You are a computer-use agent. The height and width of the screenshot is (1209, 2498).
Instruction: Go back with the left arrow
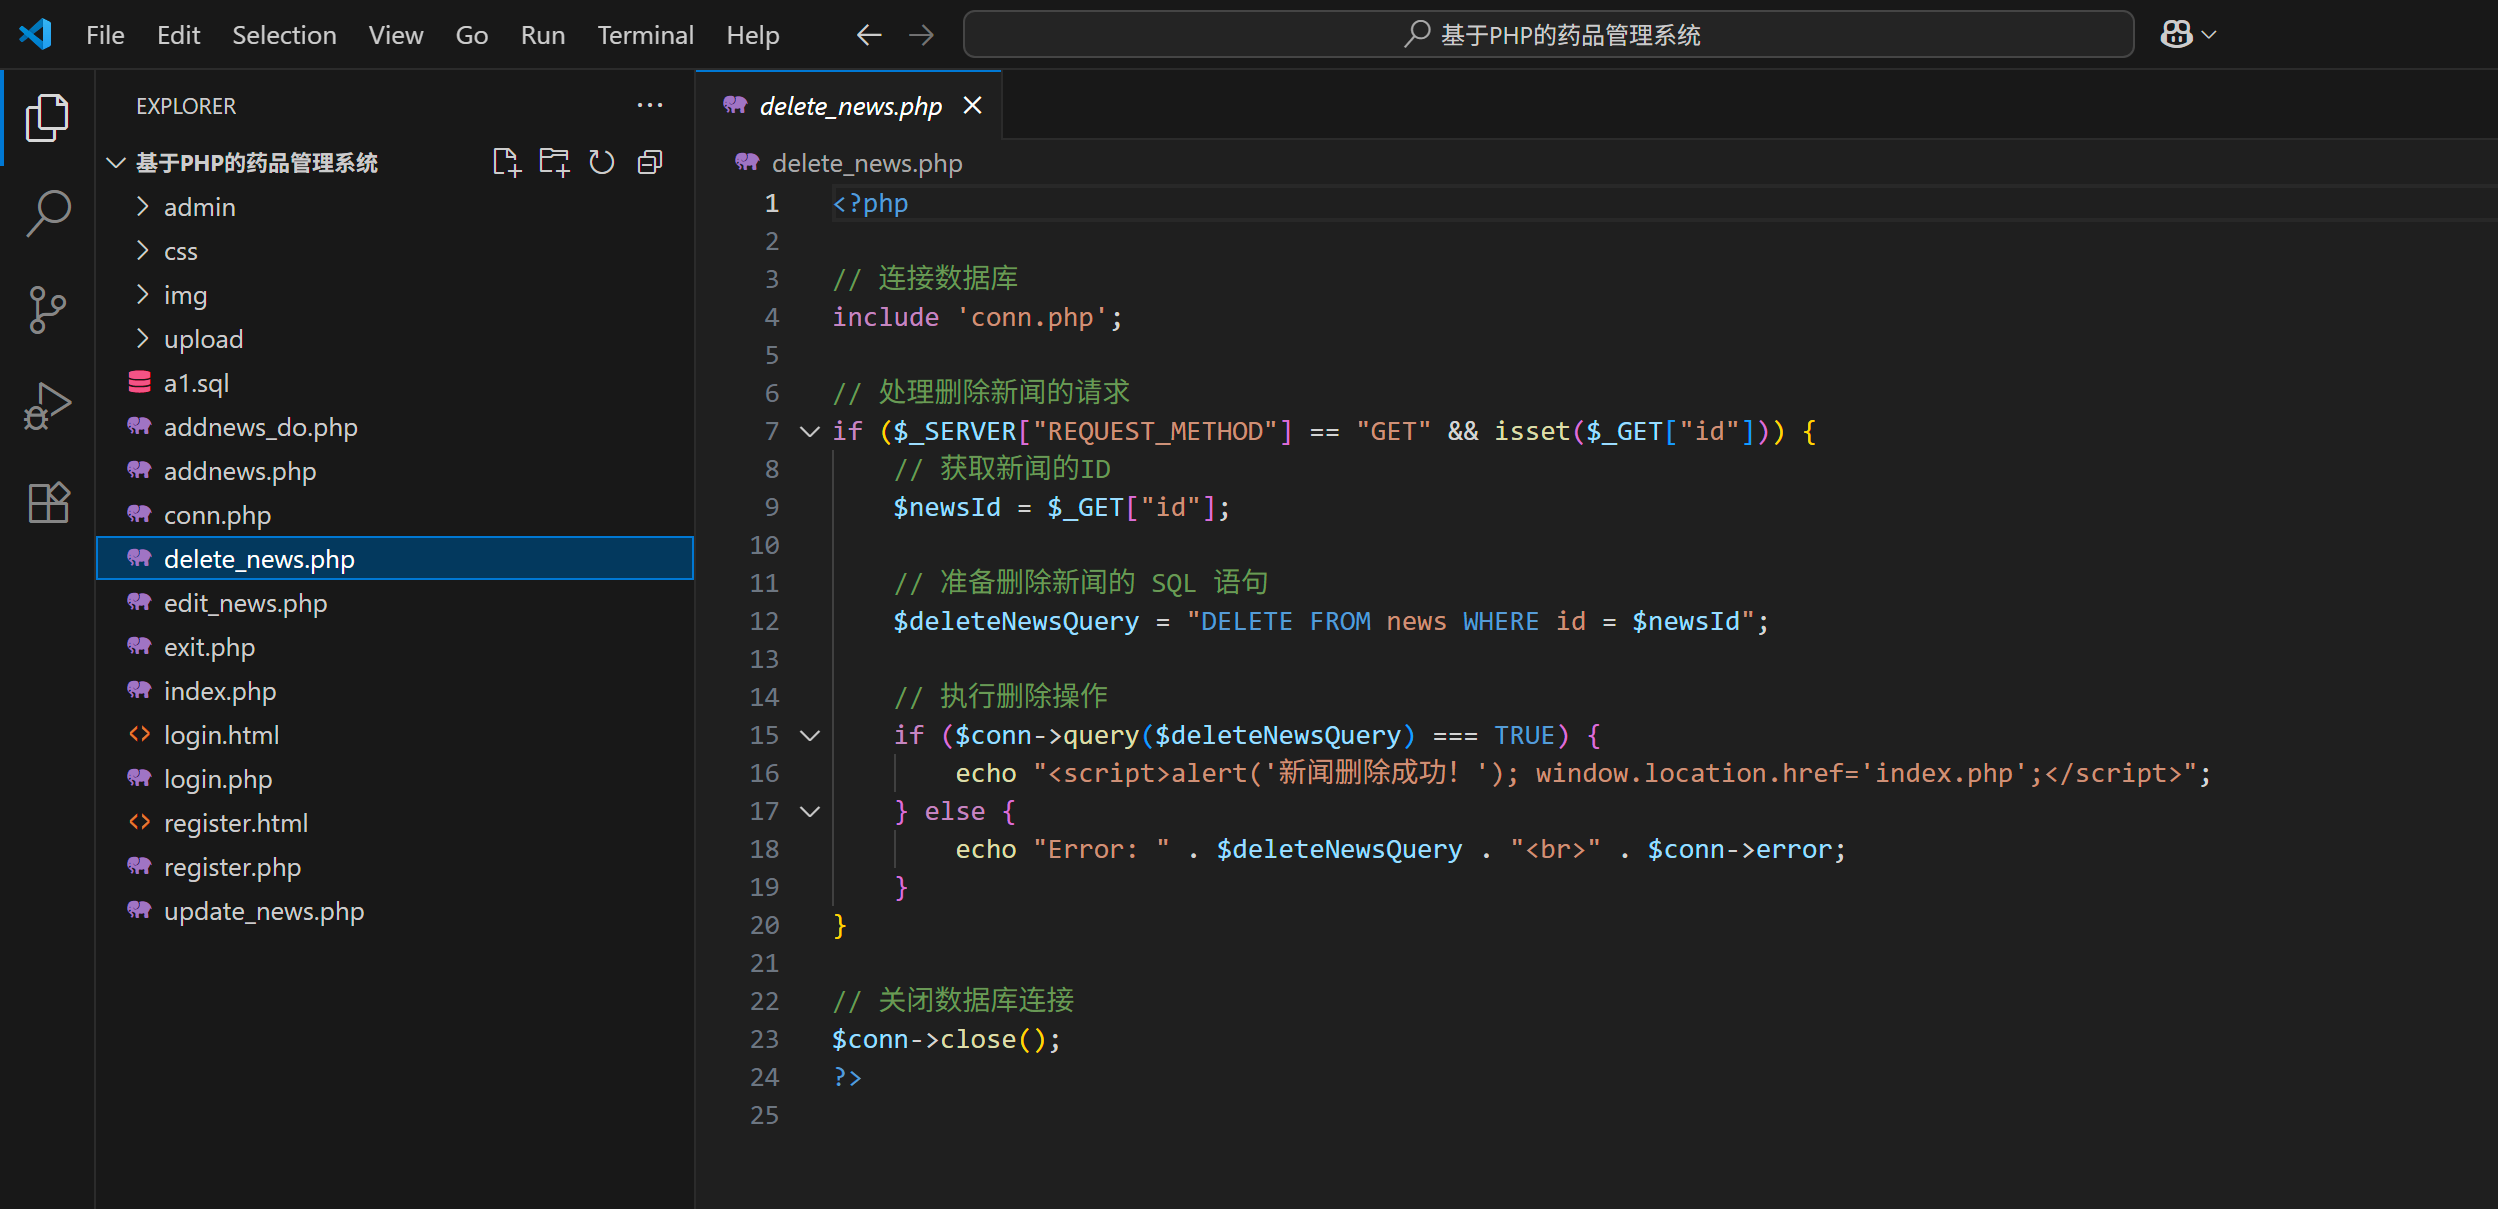click(x=869, y=35)
